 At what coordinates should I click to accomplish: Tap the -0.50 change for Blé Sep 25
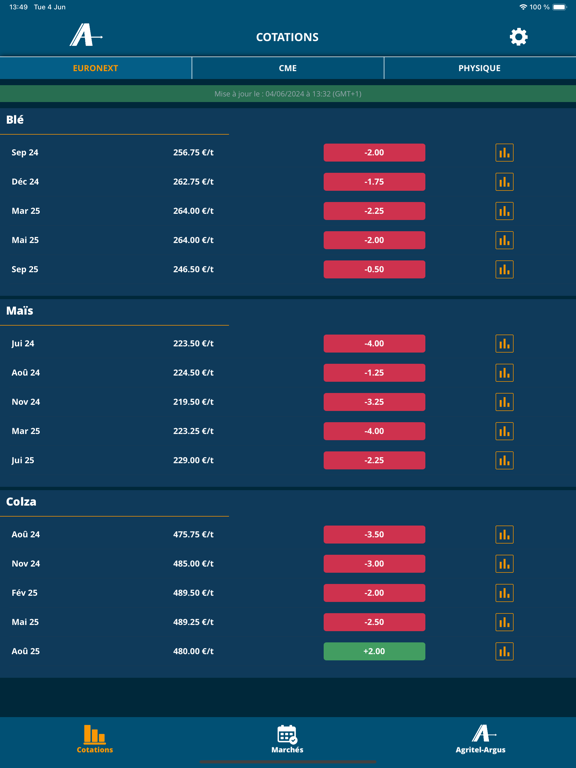click(x=374, y=269)
